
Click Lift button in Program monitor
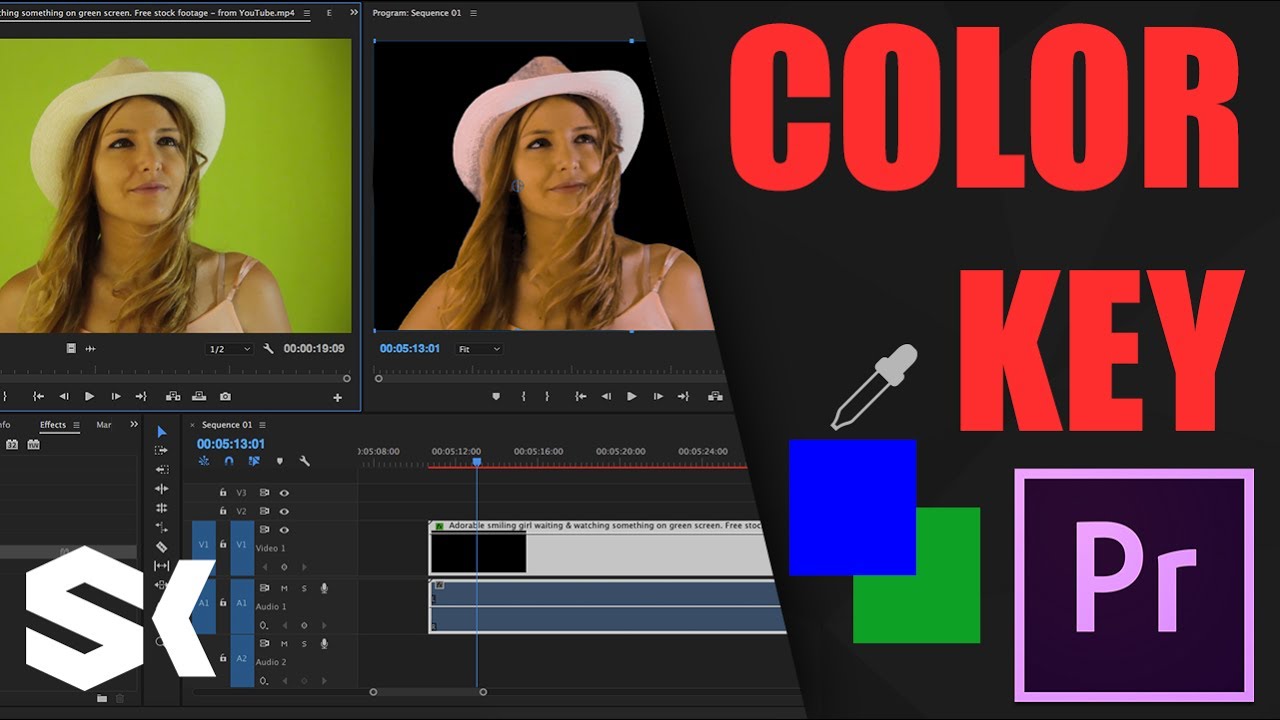715,397
